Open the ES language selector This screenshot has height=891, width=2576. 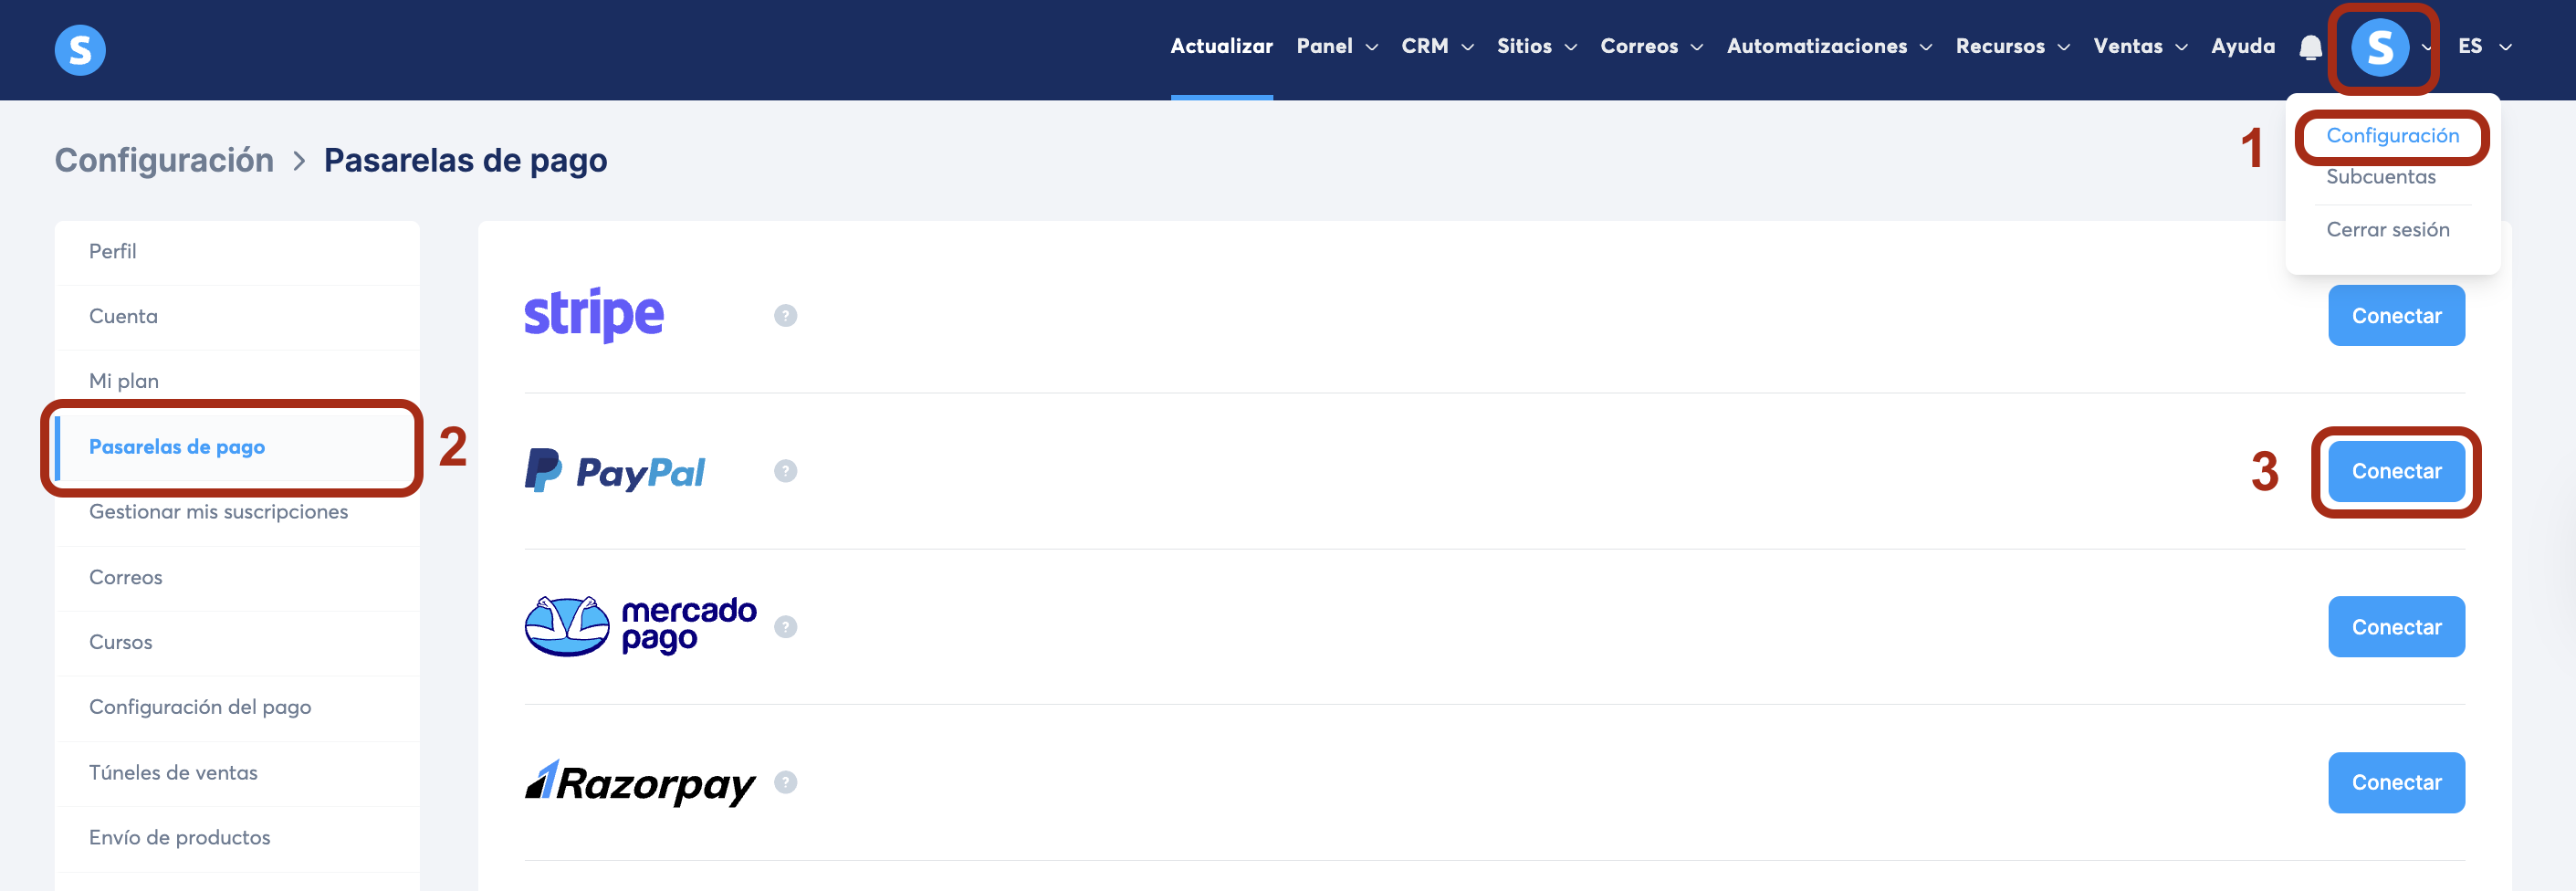pyautogui.click(x=2484, y=46)
